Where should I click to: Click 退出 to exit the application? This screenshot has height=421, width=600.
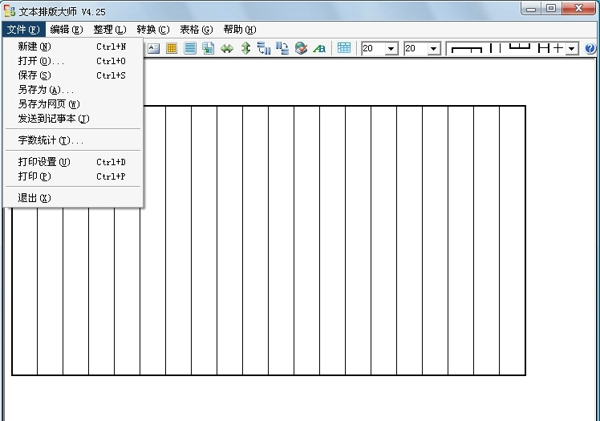(x=34, y=198)
